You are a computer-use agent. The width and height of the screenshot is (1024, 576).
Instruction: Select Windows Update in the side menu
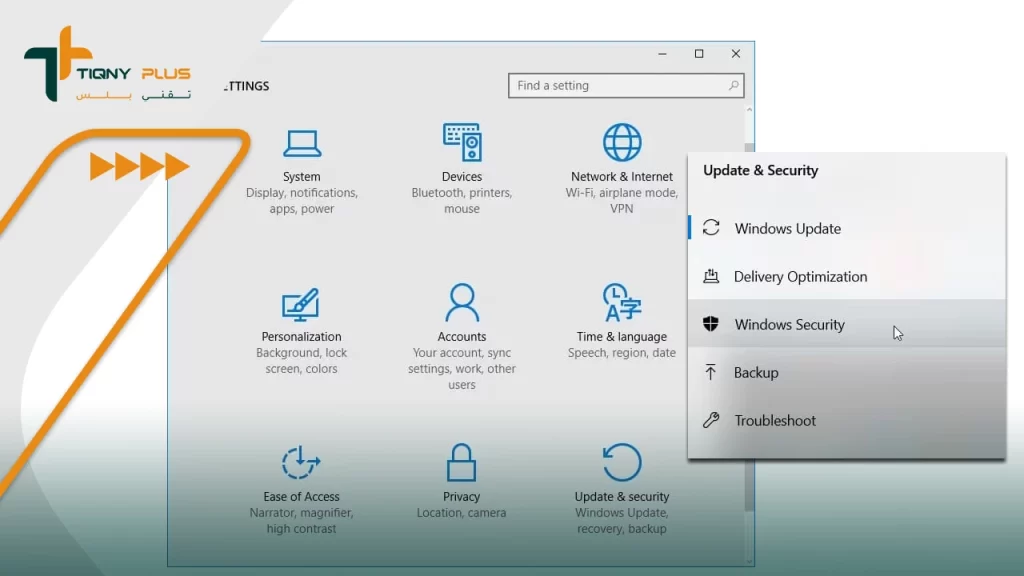pos(847,228)
